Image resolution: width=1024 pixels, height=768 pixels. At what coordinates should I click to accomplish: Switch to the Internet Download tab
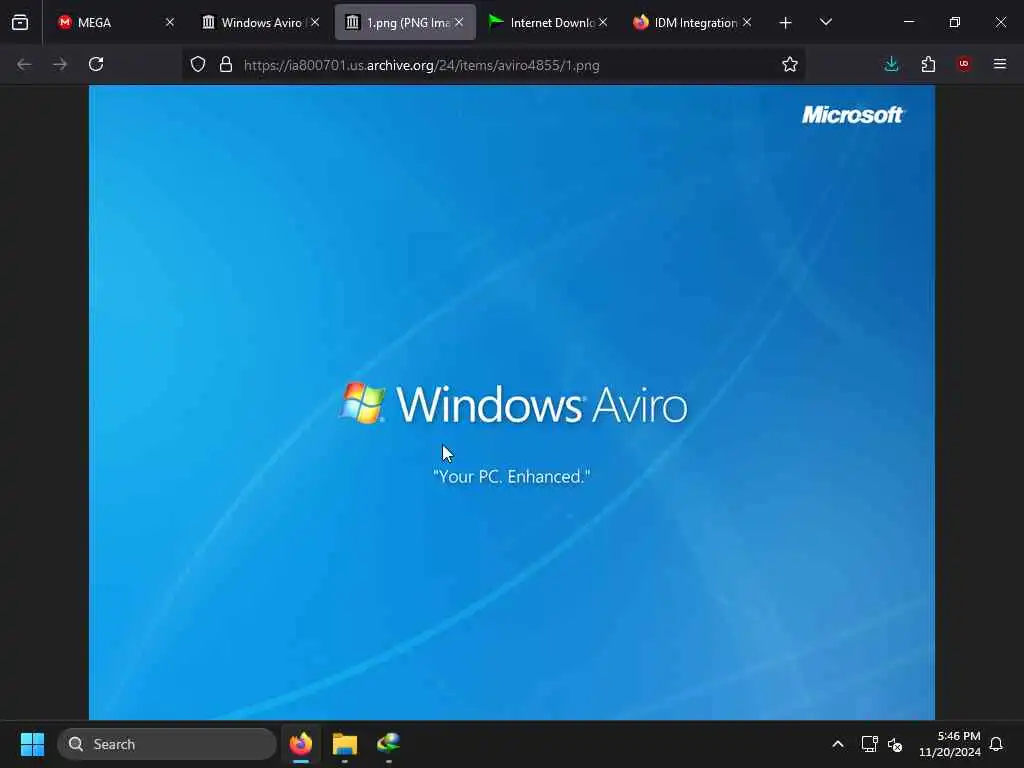coord(547,22)
